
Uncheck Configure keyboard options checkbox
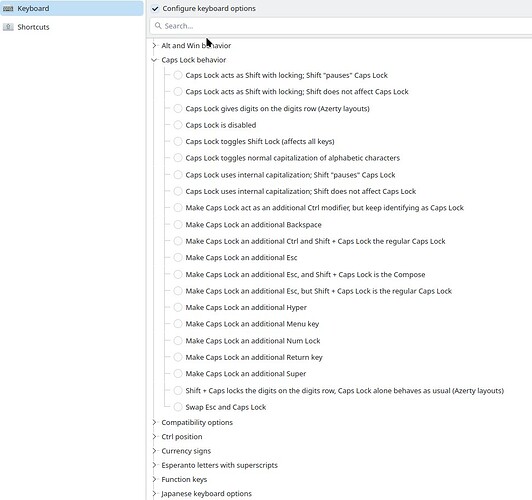tap(155, 8)
